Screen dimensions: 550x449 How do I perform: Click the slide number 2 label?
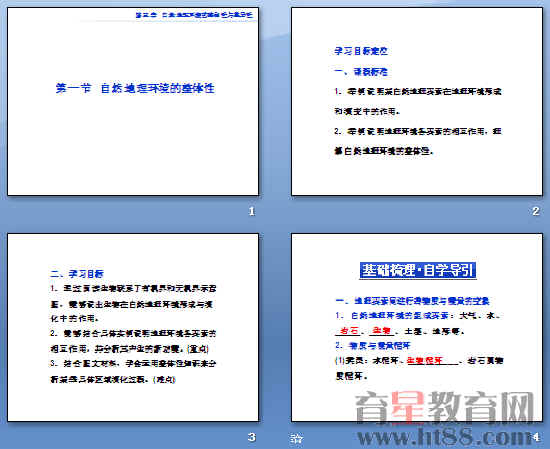(x=535, y=211)
